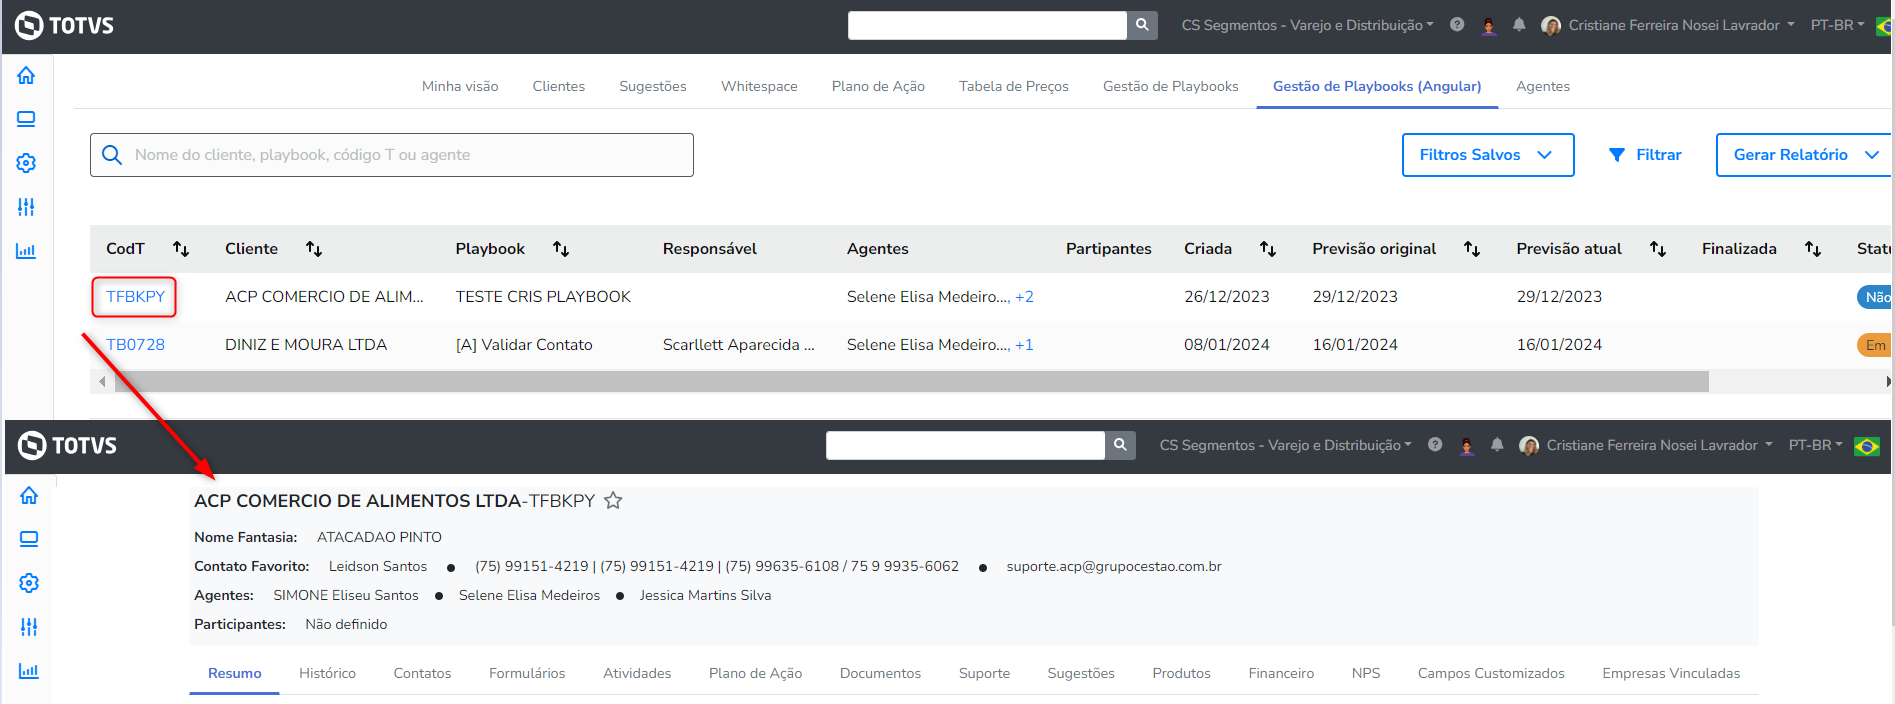This screenshot has width=1895, height=704.
Task: Open the Financeiro client tab
Action: coord(1281,673)
